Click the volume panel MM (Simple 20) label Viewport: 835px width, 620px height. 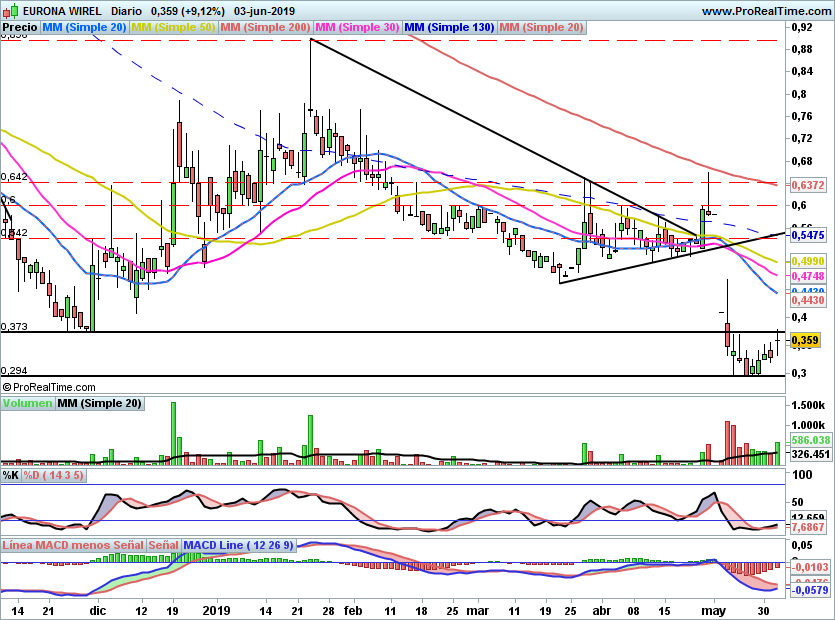coord(100,403)
